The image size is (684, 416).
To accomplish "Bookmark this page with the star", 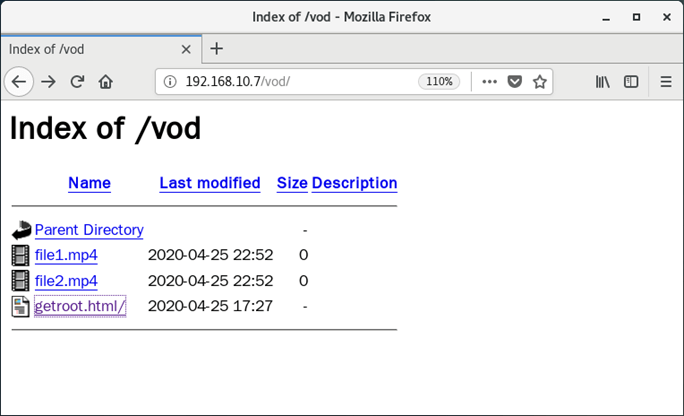I will click(x=540, y=82).
